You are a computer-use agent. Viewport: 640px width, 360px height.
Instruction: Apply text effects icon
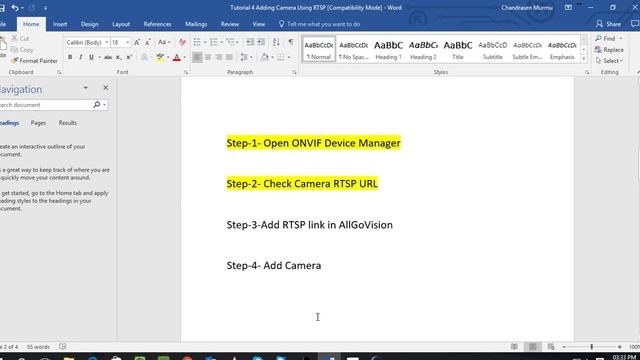[x=144, y=57]
